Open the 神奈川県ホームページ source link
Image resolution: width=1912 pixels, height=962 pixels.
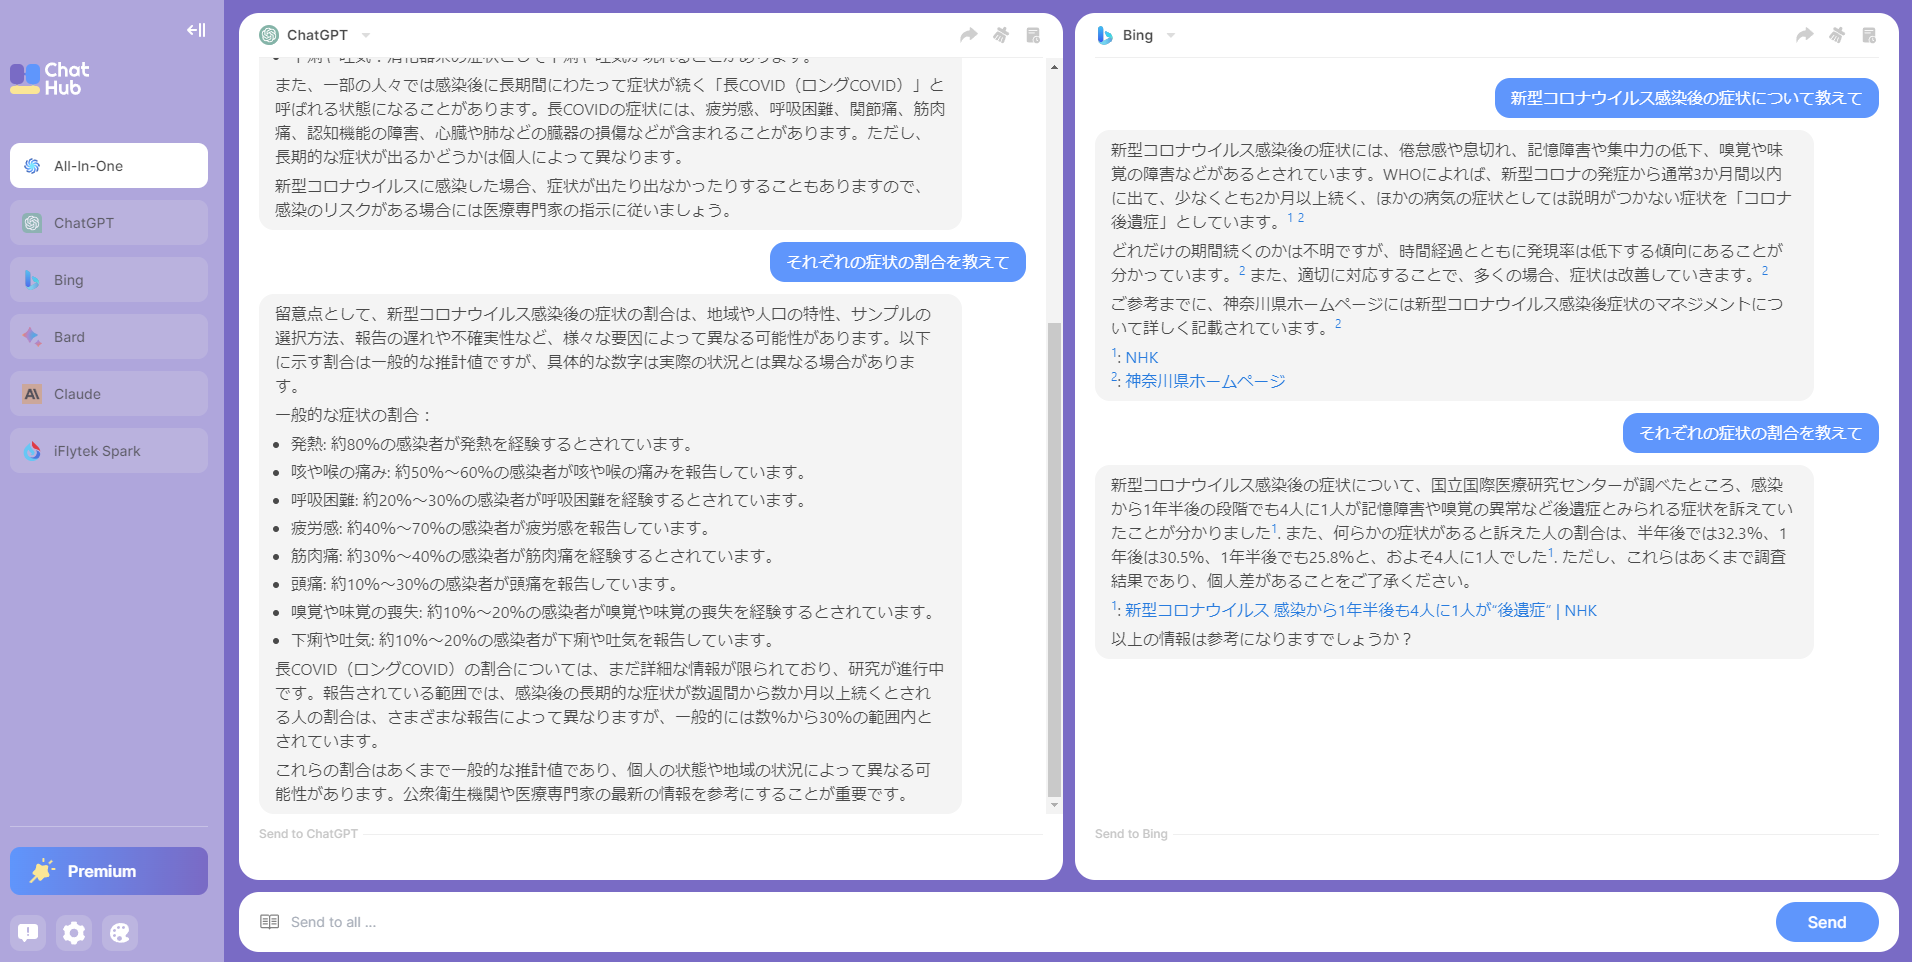tap(1205, 381)
